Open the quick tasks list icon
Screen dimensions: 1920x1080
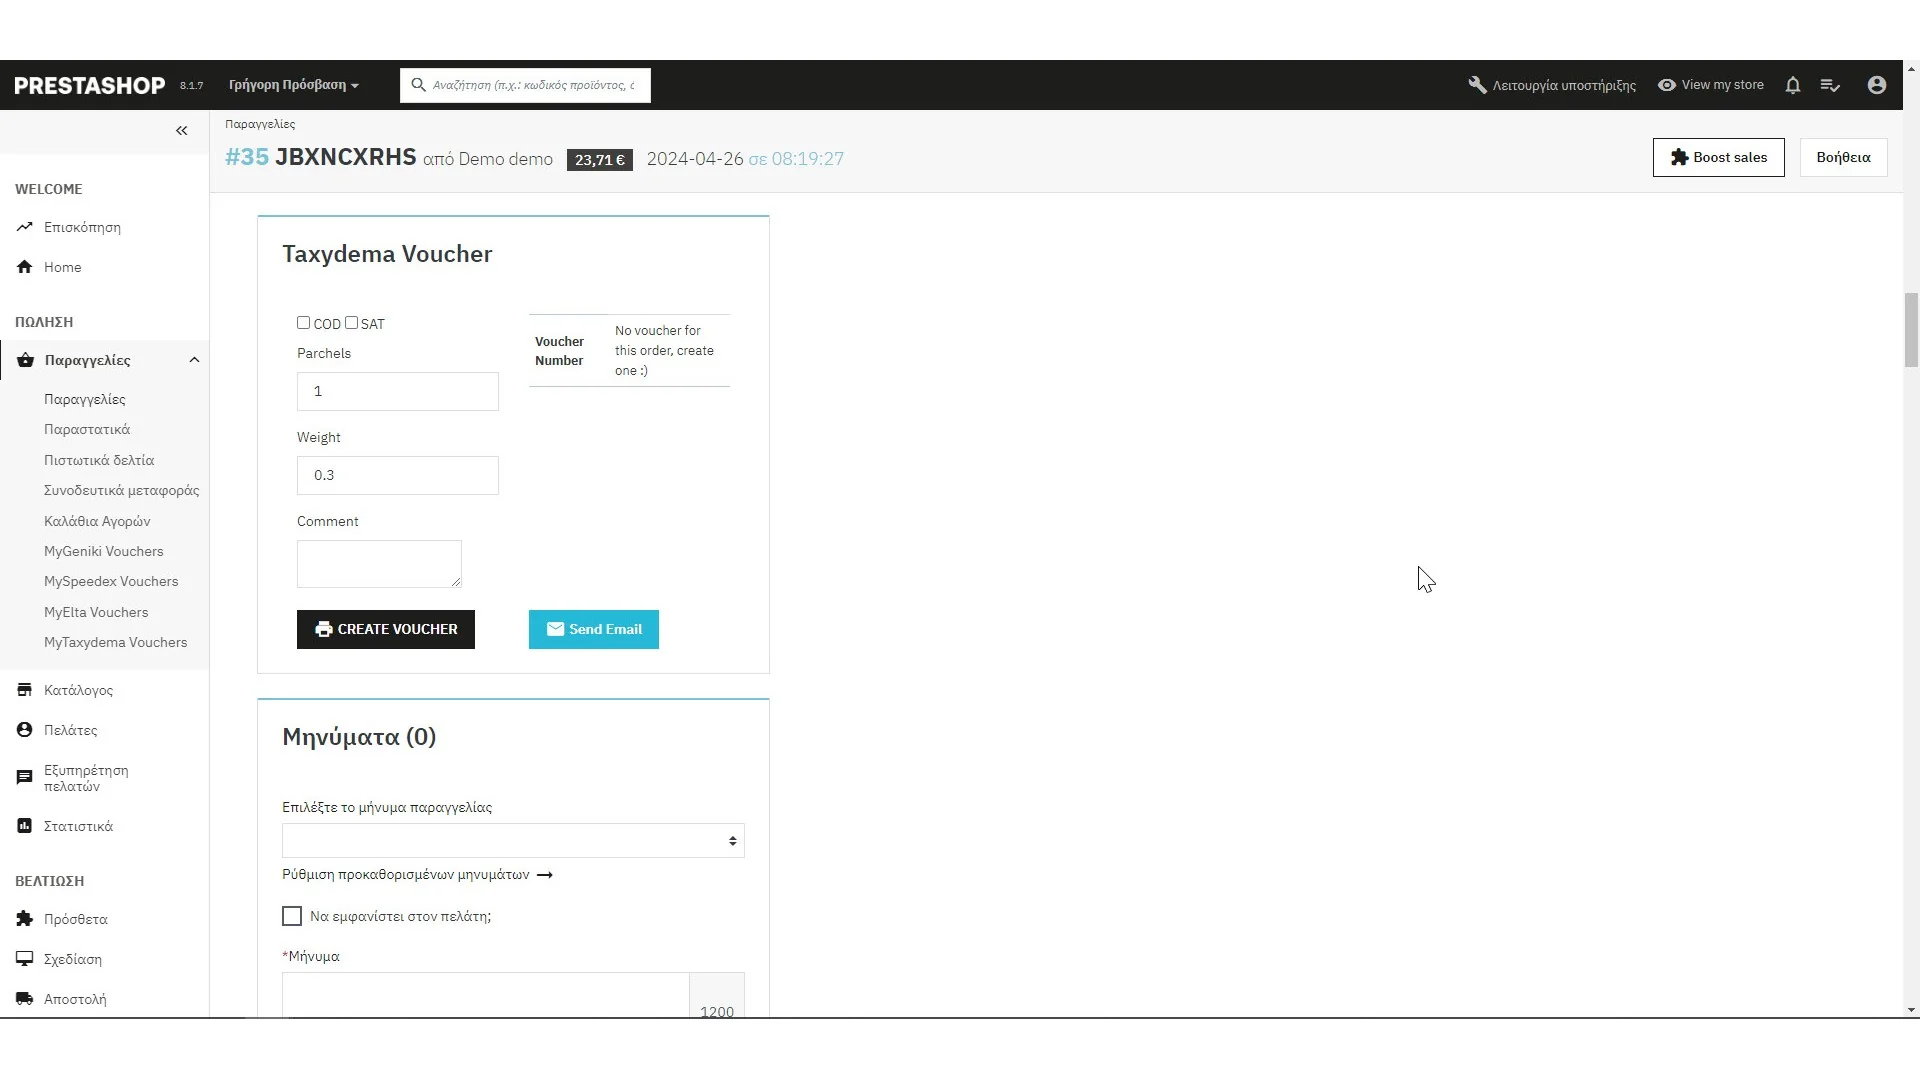(1830, 86)
